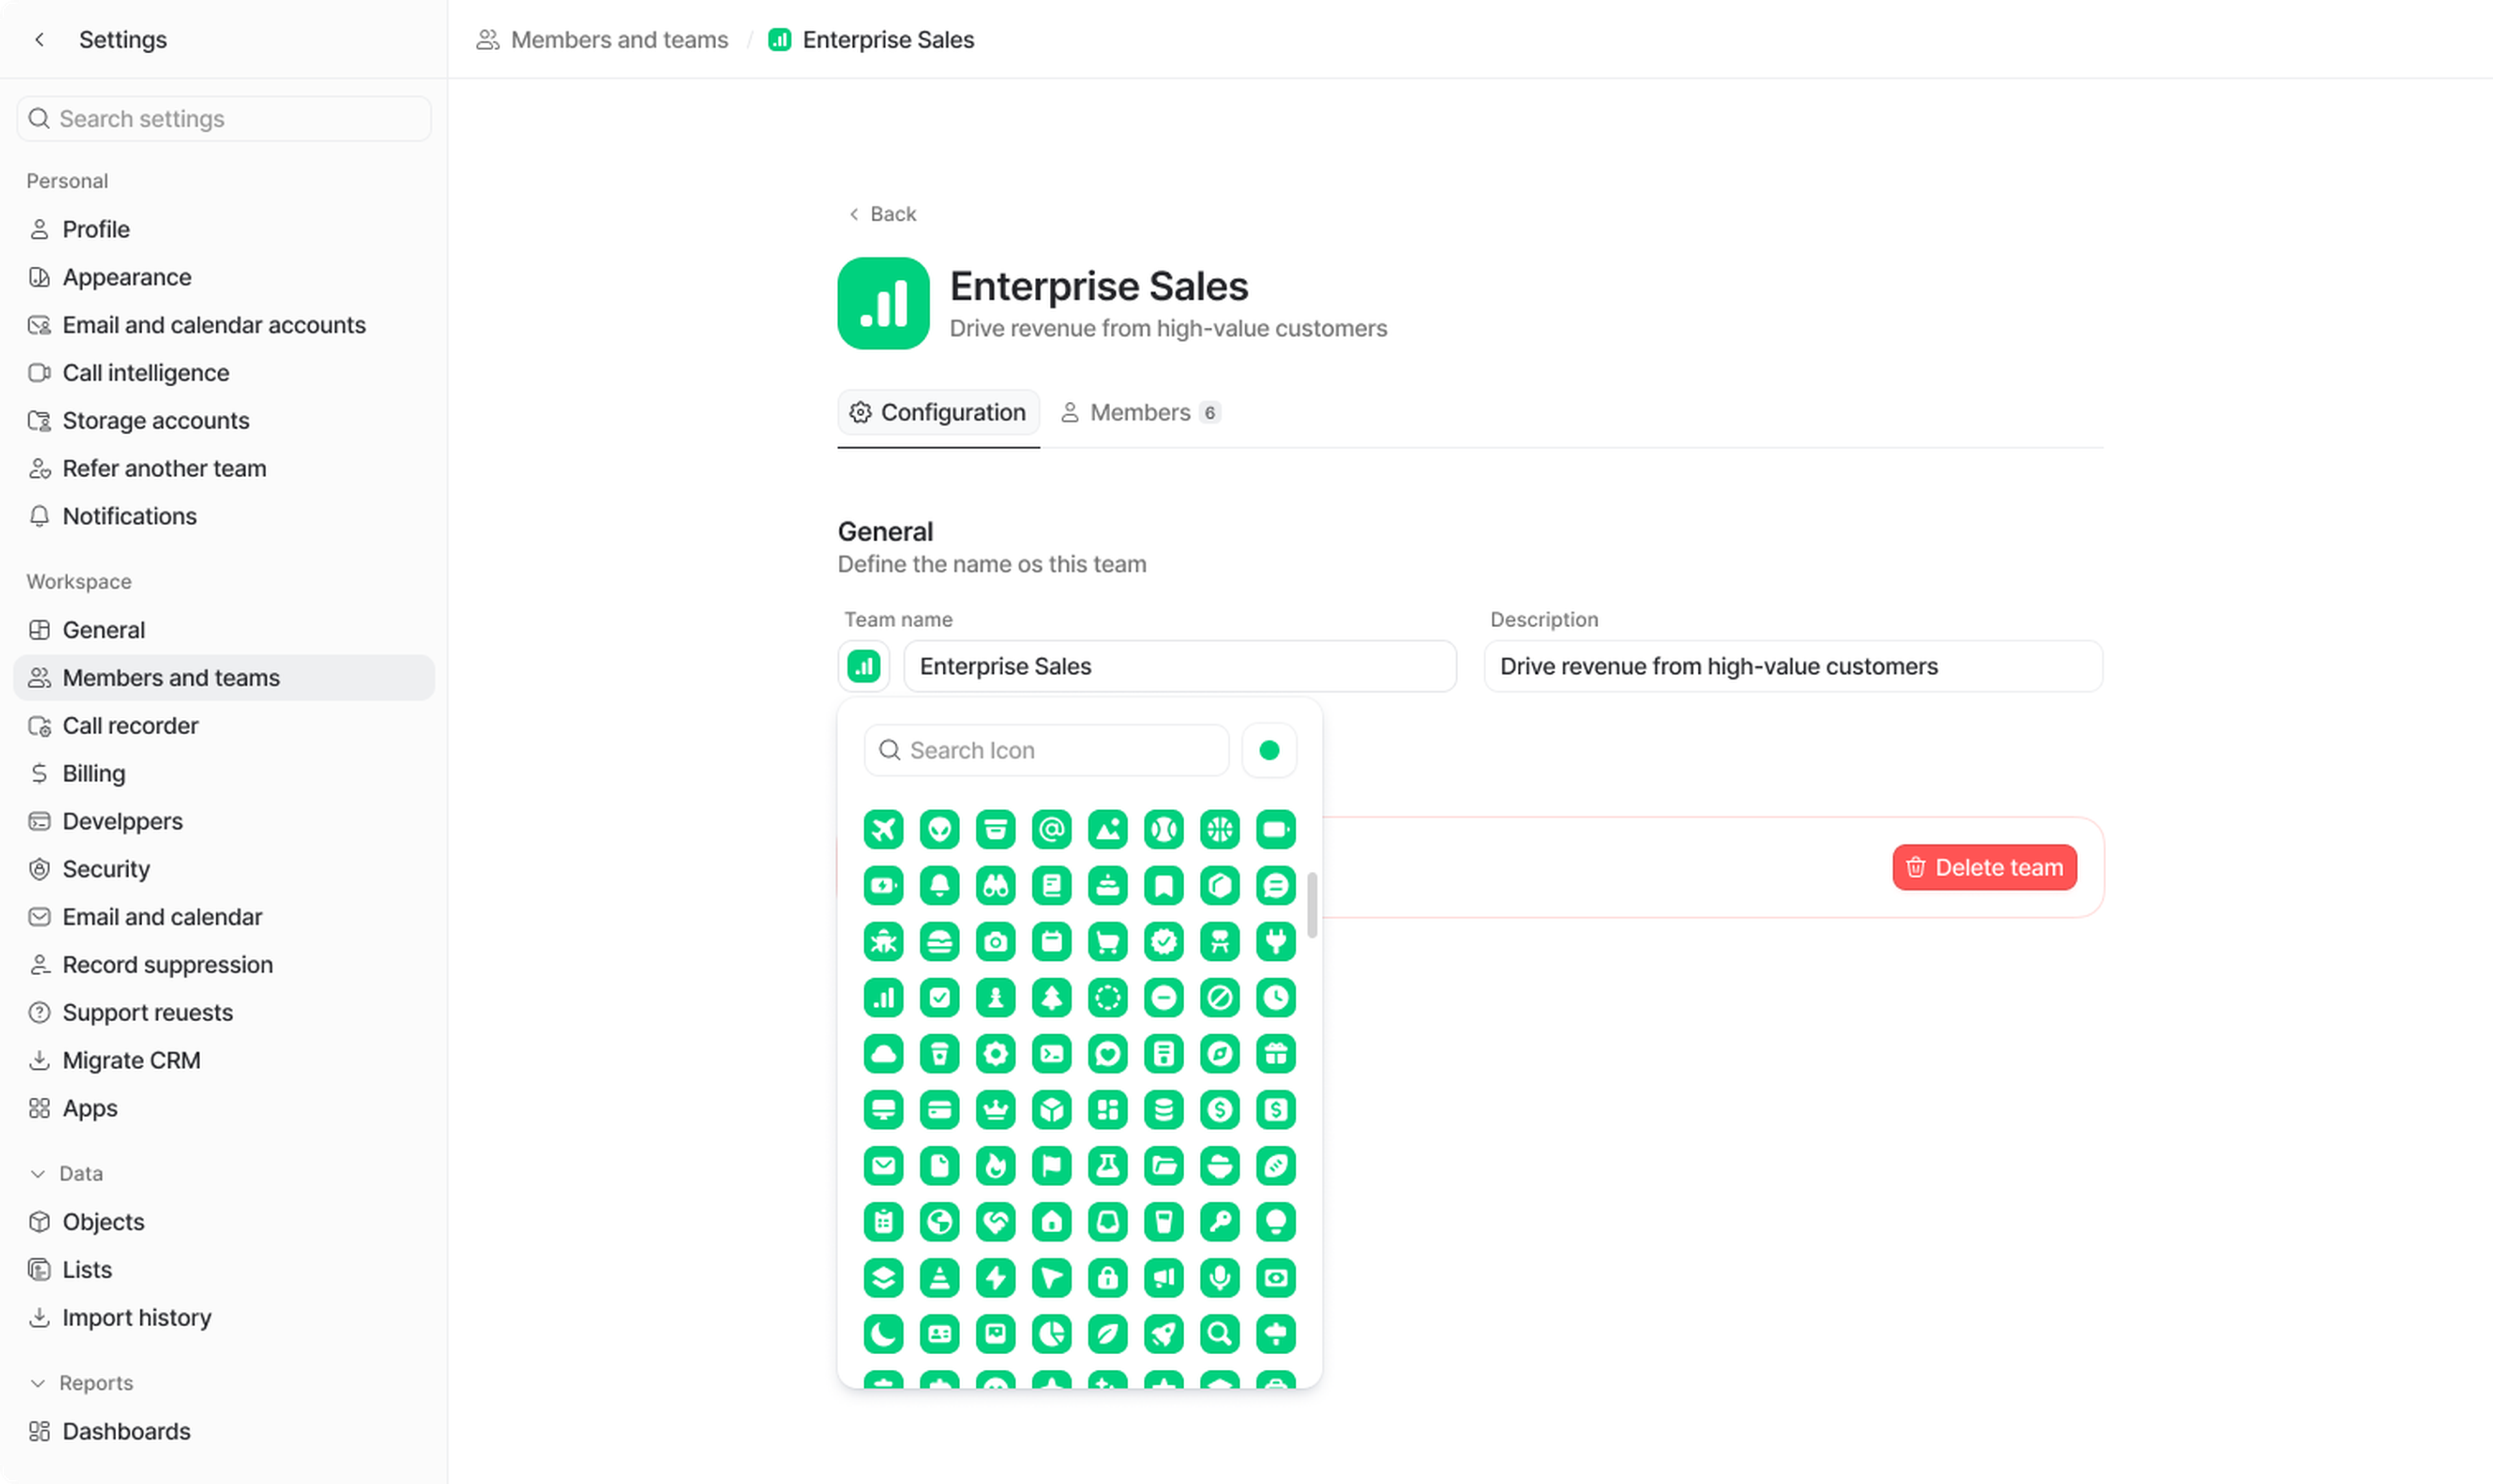Viewport: 2493px width, 1484px height.
Task: Pick the airplane icon in the picker
Action: click(883, 829)
